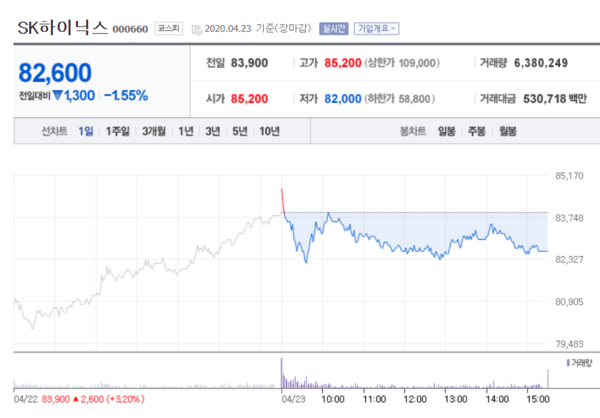Click the 선차트 label
This screenshot has height=418, width=600.
[54, 131]
